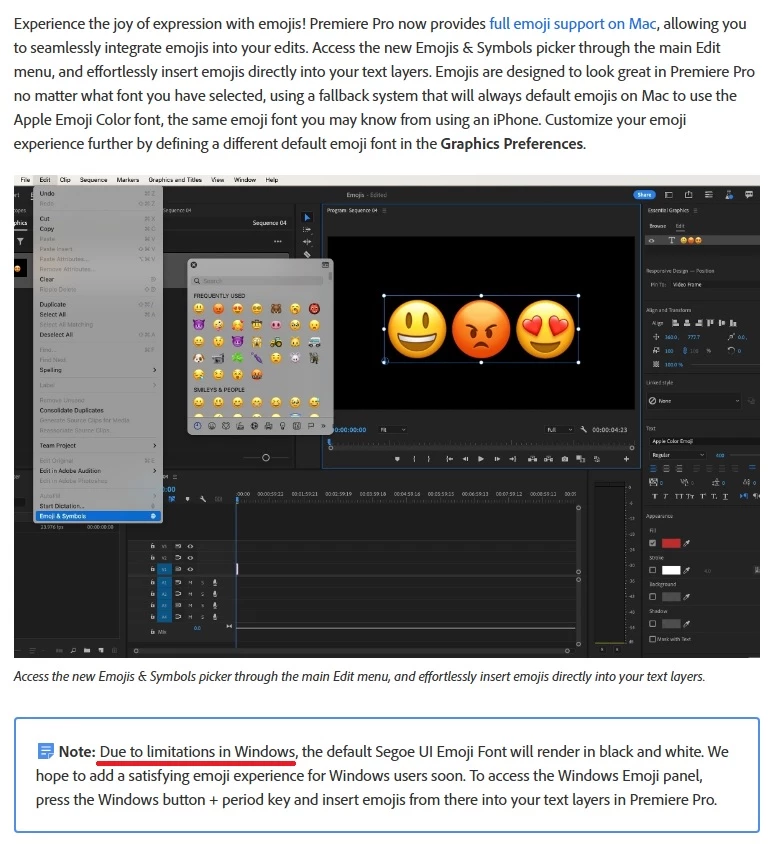Choose Undo in the Edit menu
Image resolution: width=779 pixels, height=844 pixels.
pyautogui.click(x=98, y=193)
